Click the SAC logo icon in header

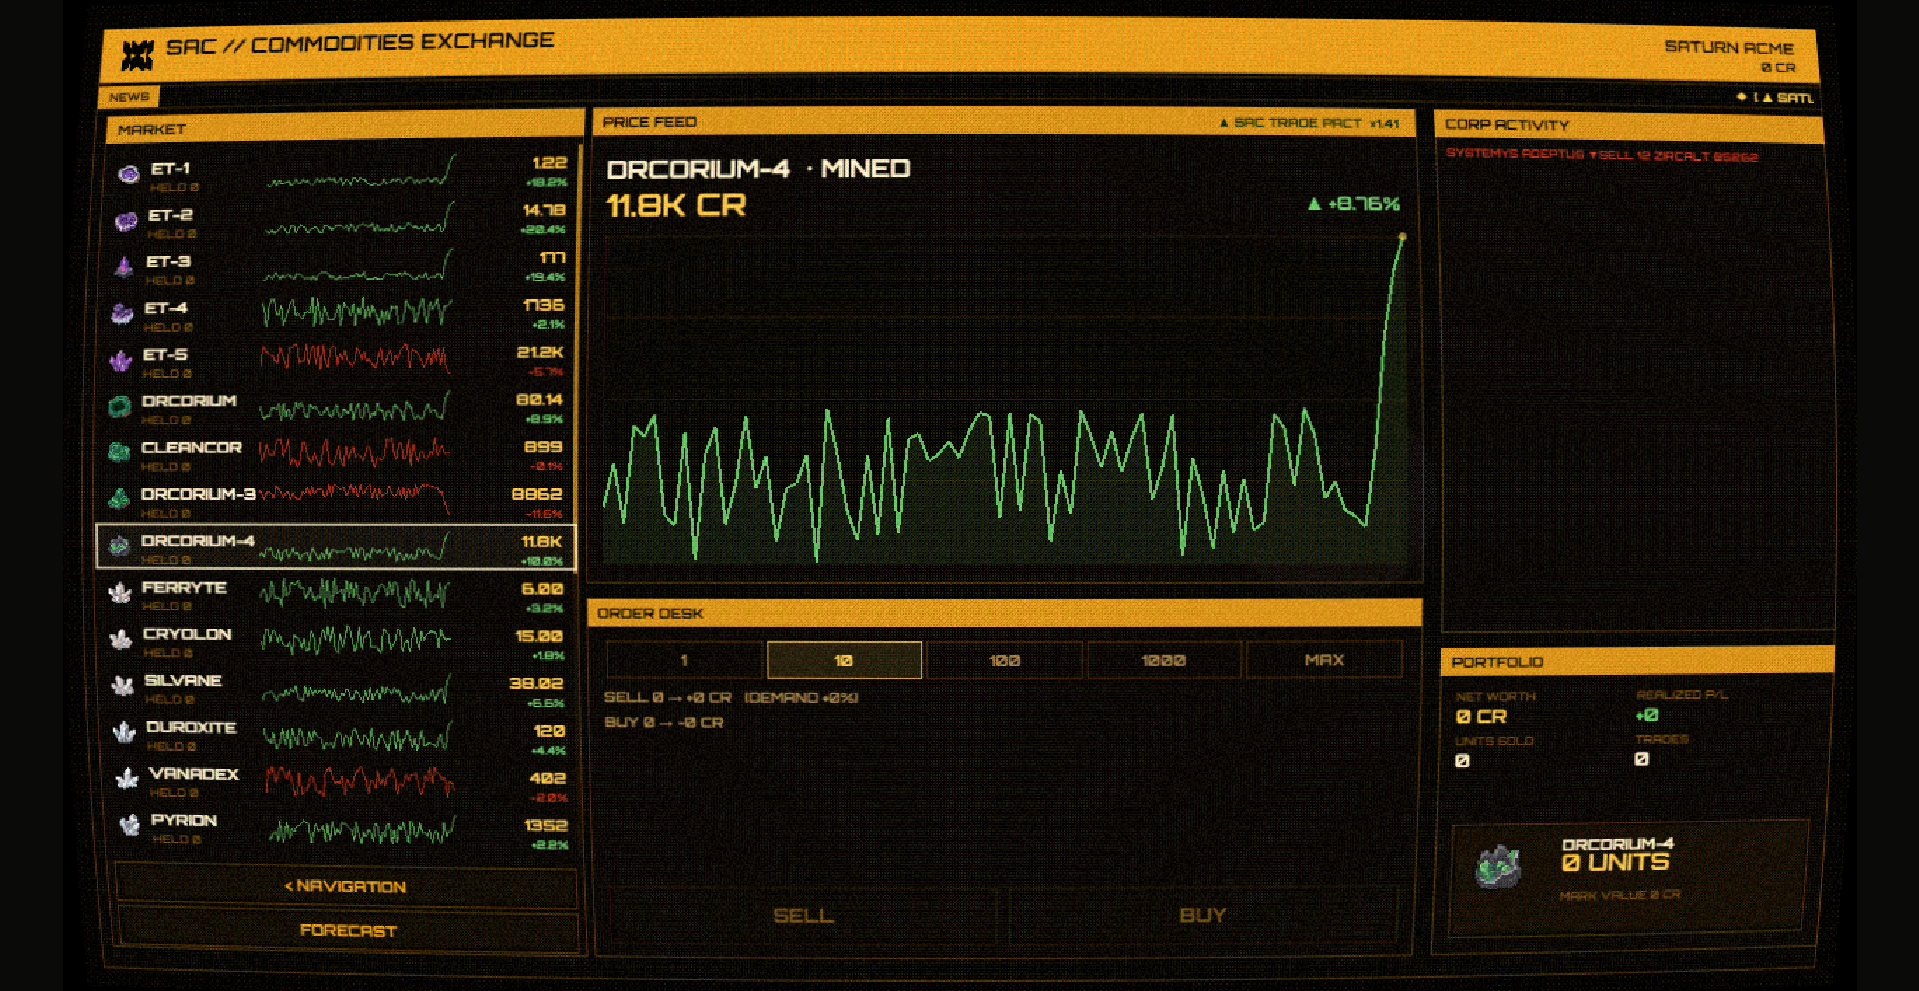137,55
